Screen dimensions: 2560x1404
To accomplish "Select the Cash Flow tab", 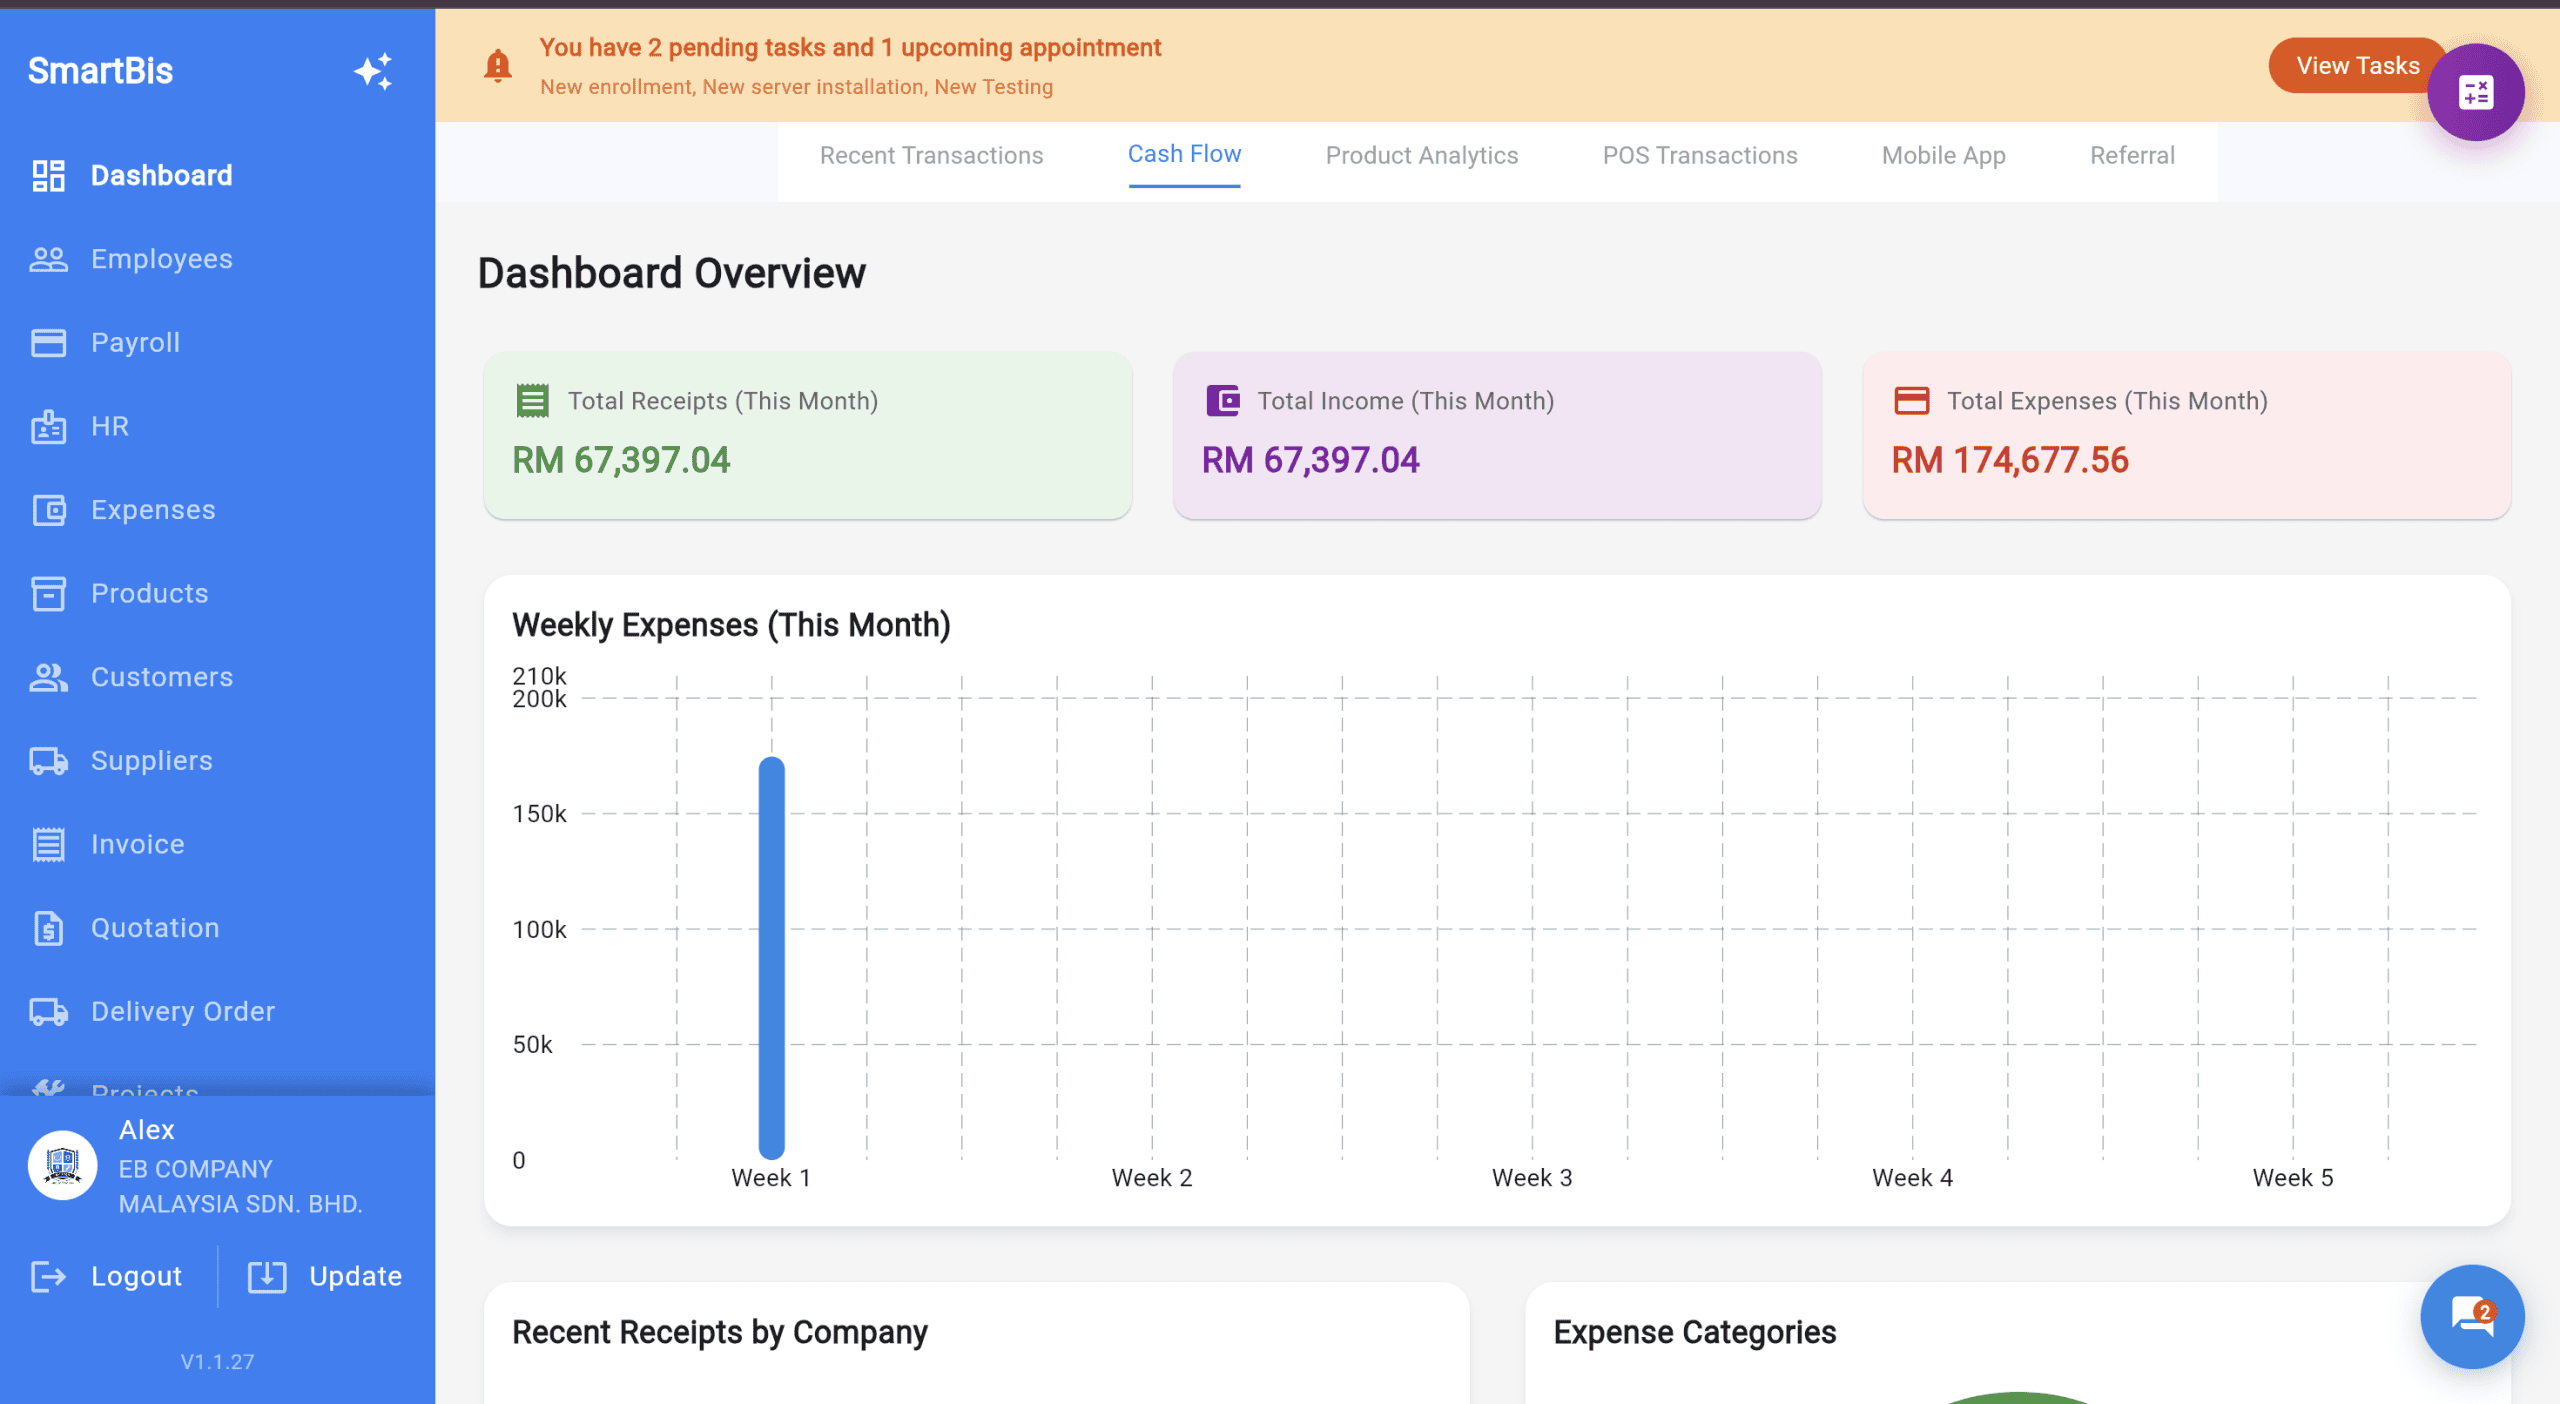I will (x=1184, y=154).
